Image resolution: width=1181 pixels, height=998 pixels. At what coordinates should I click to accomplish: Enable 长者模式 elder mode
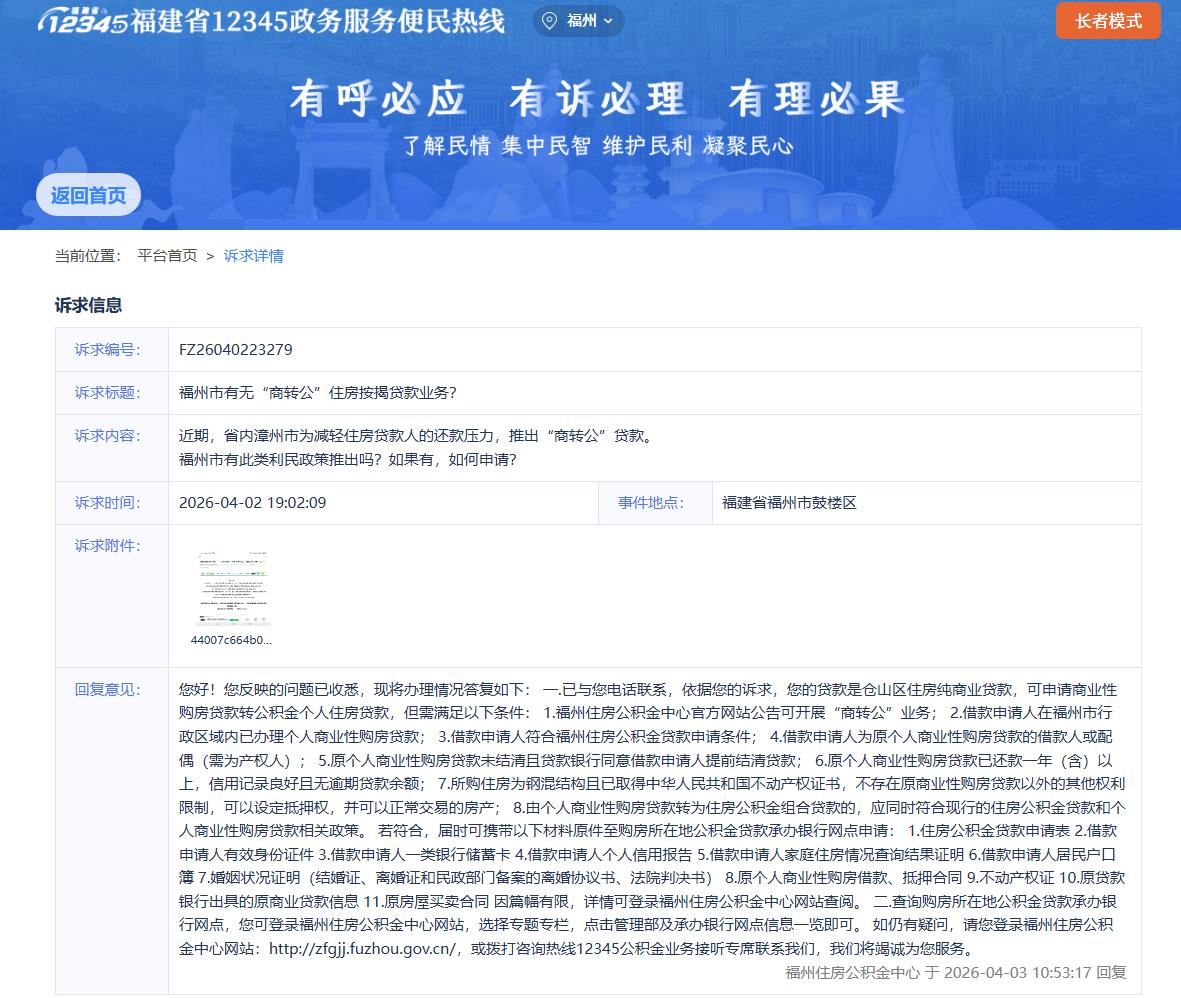click(x=1108, y=21)
